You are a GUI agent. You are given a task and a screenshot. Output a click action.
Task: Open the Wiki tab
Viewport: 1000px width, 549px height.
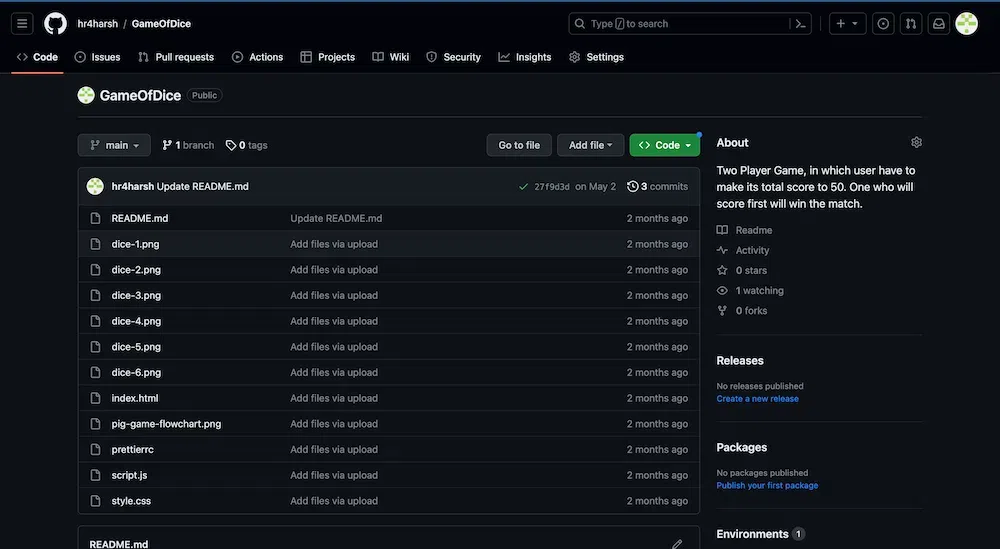pos(391,57)
